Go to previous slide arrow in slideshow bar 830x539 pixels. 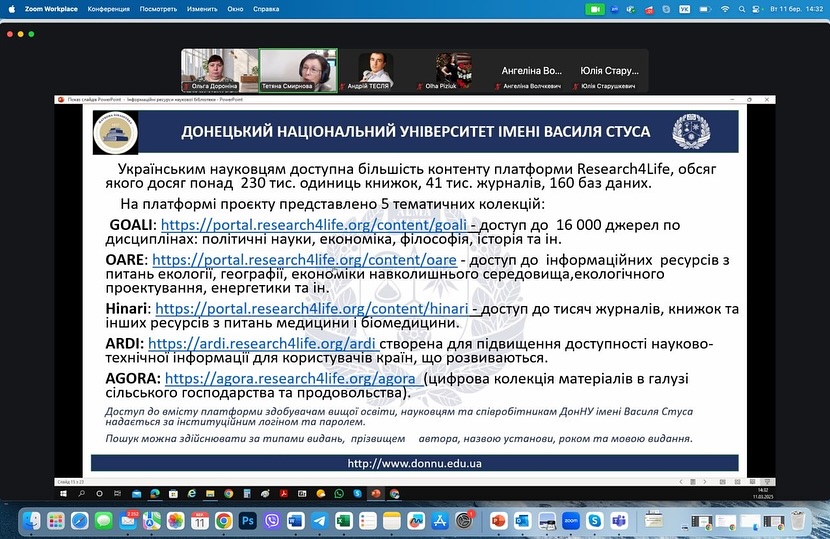click(681, 482)
